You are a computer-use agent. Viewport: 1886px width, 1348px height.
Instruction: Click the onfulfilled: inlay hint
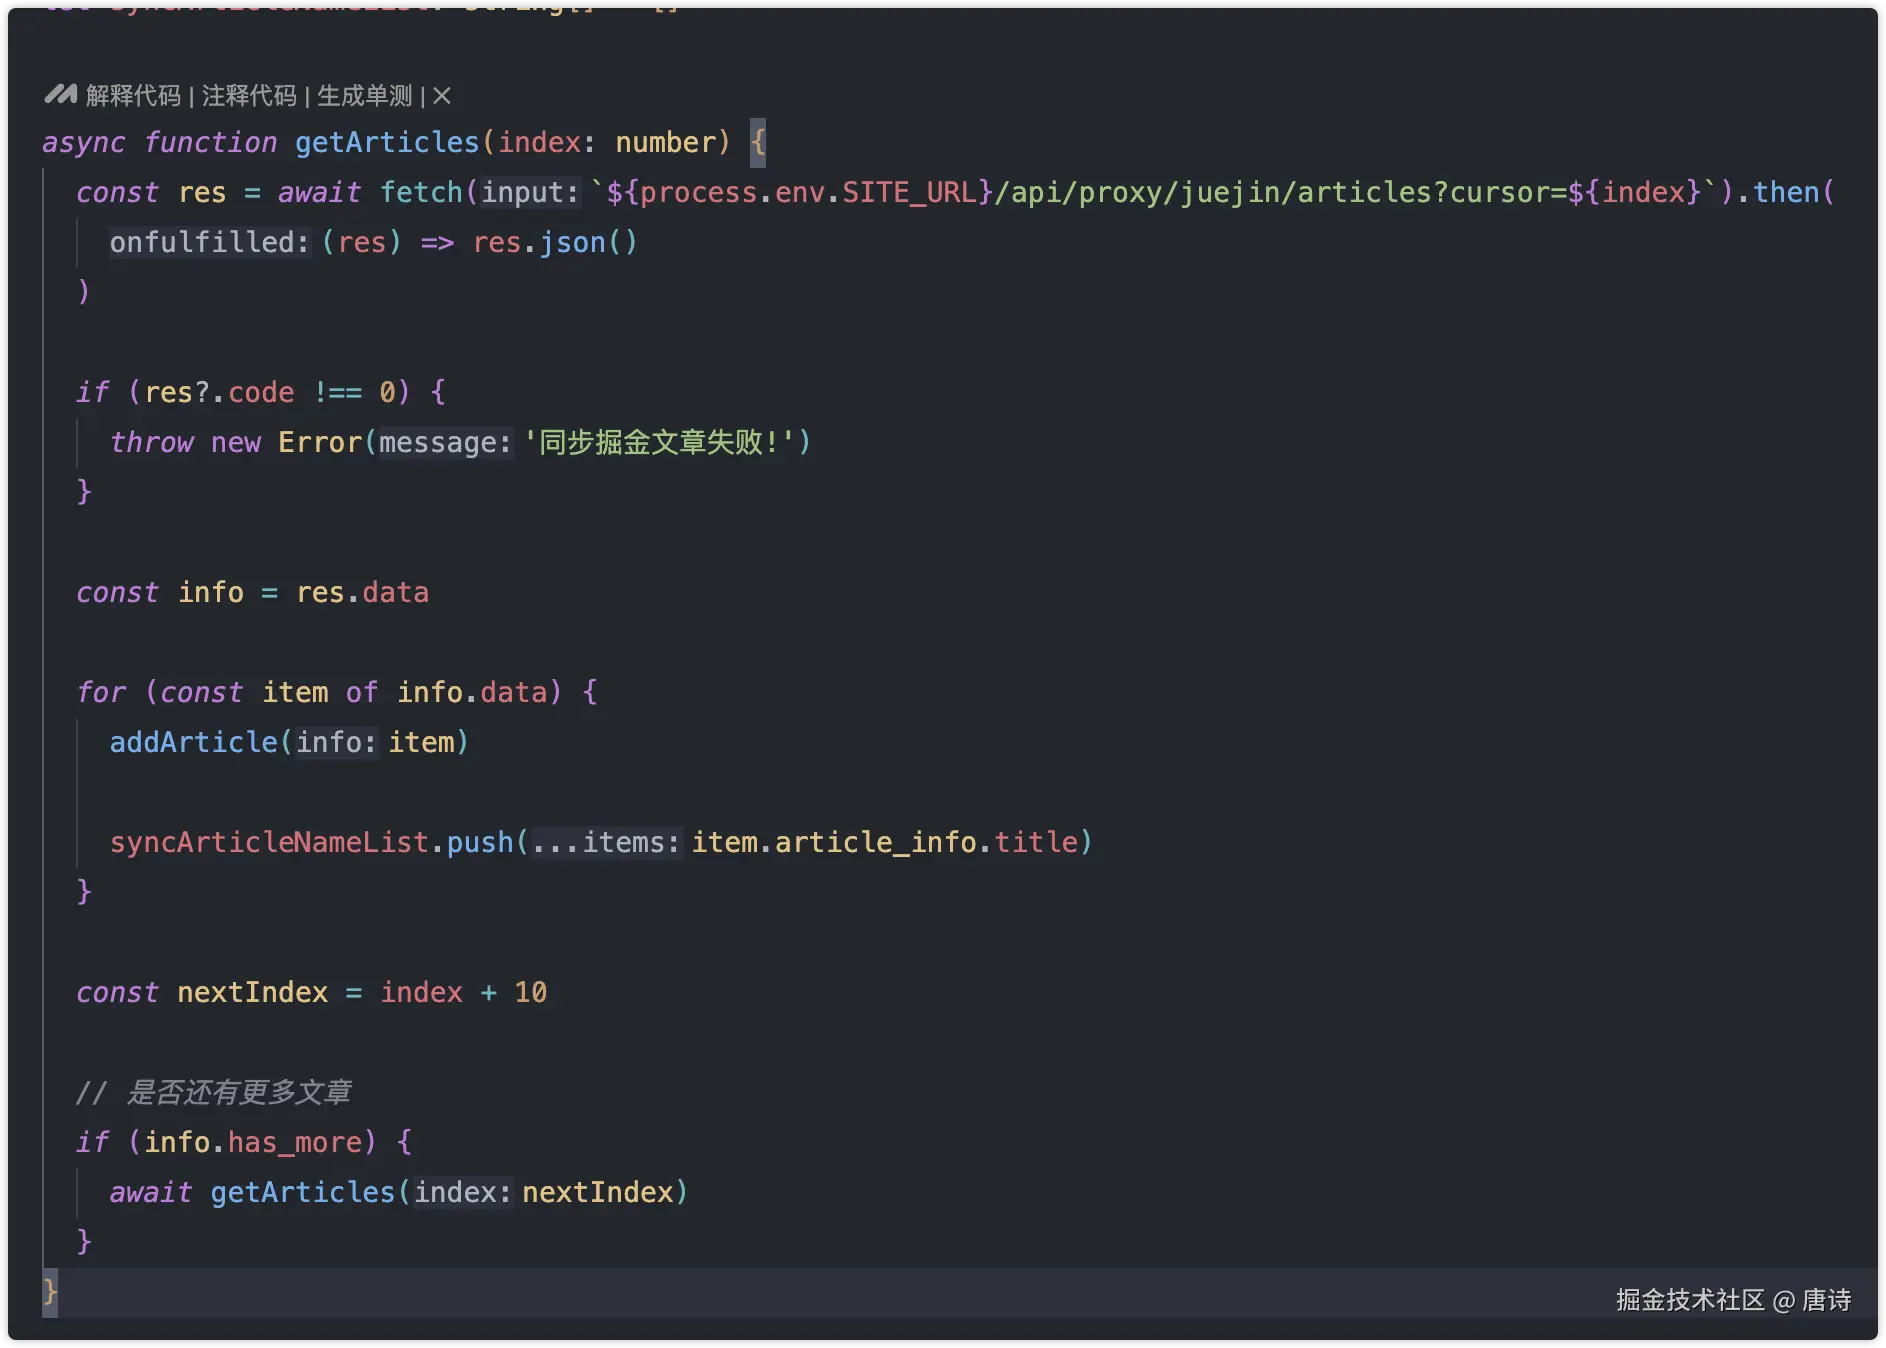tap(210, 242)
